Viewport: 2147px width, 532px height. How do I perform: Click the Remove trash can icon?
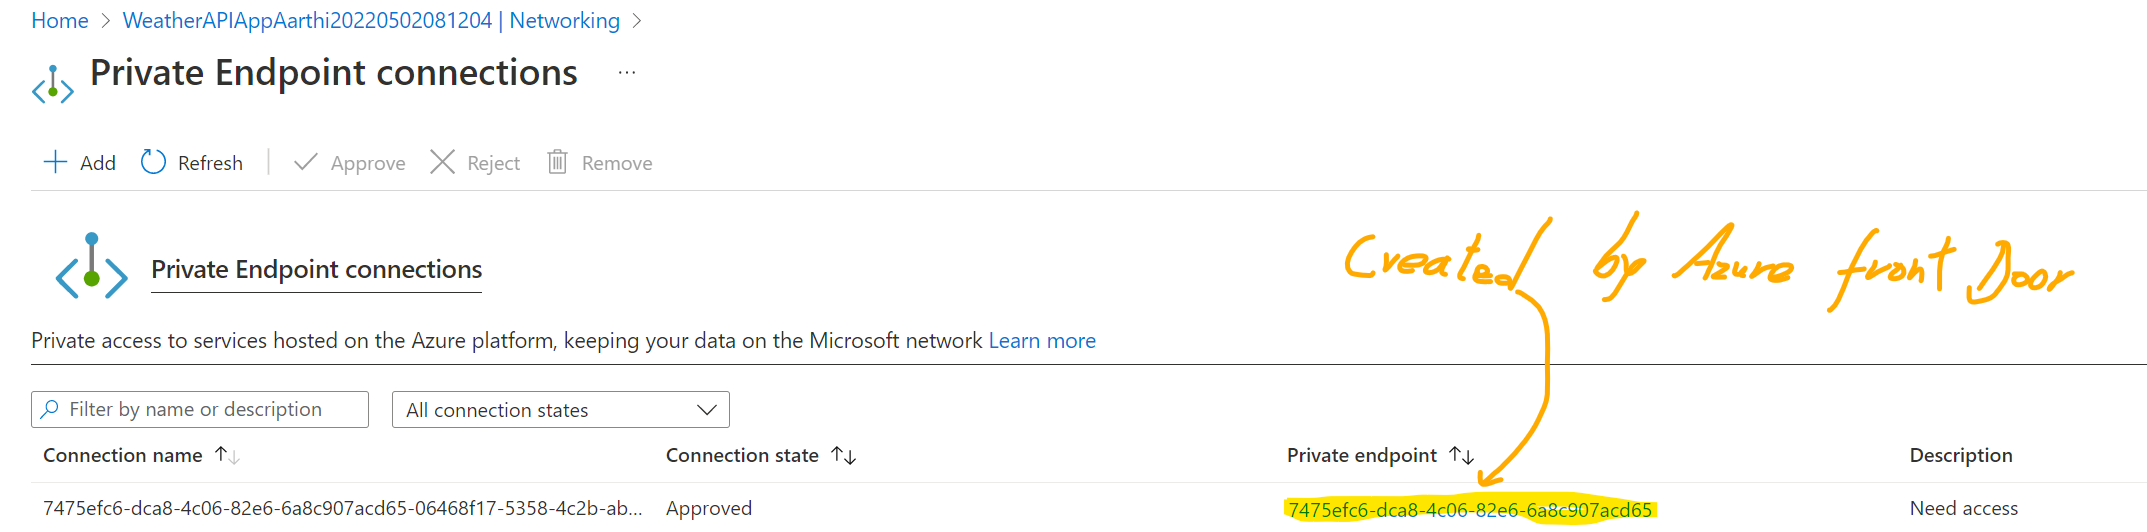coord(557,162)
